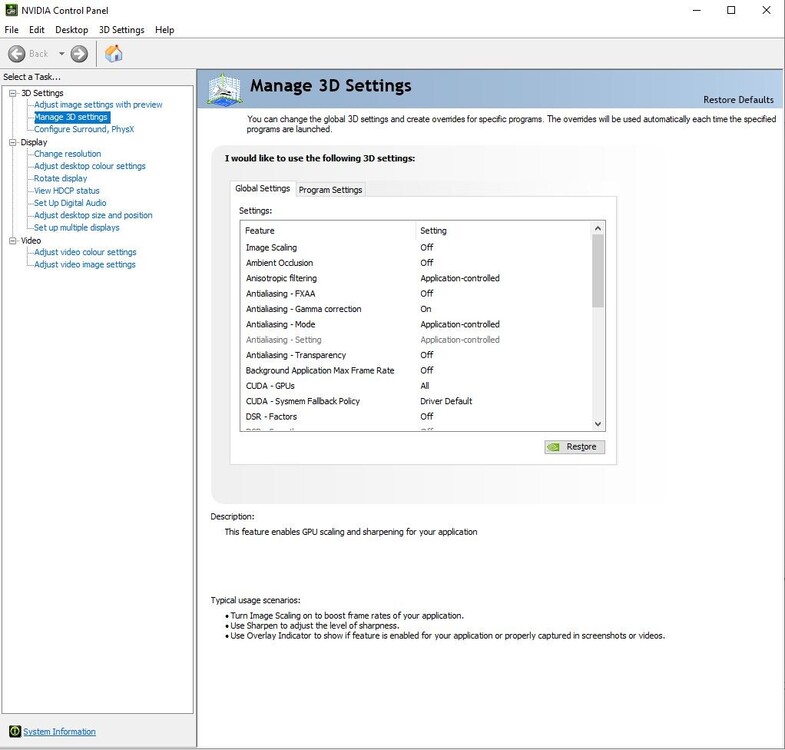Click the Back arrow button
Viewport: 785px width, 750px height.
pyautogui.click(x=17, y=54)
